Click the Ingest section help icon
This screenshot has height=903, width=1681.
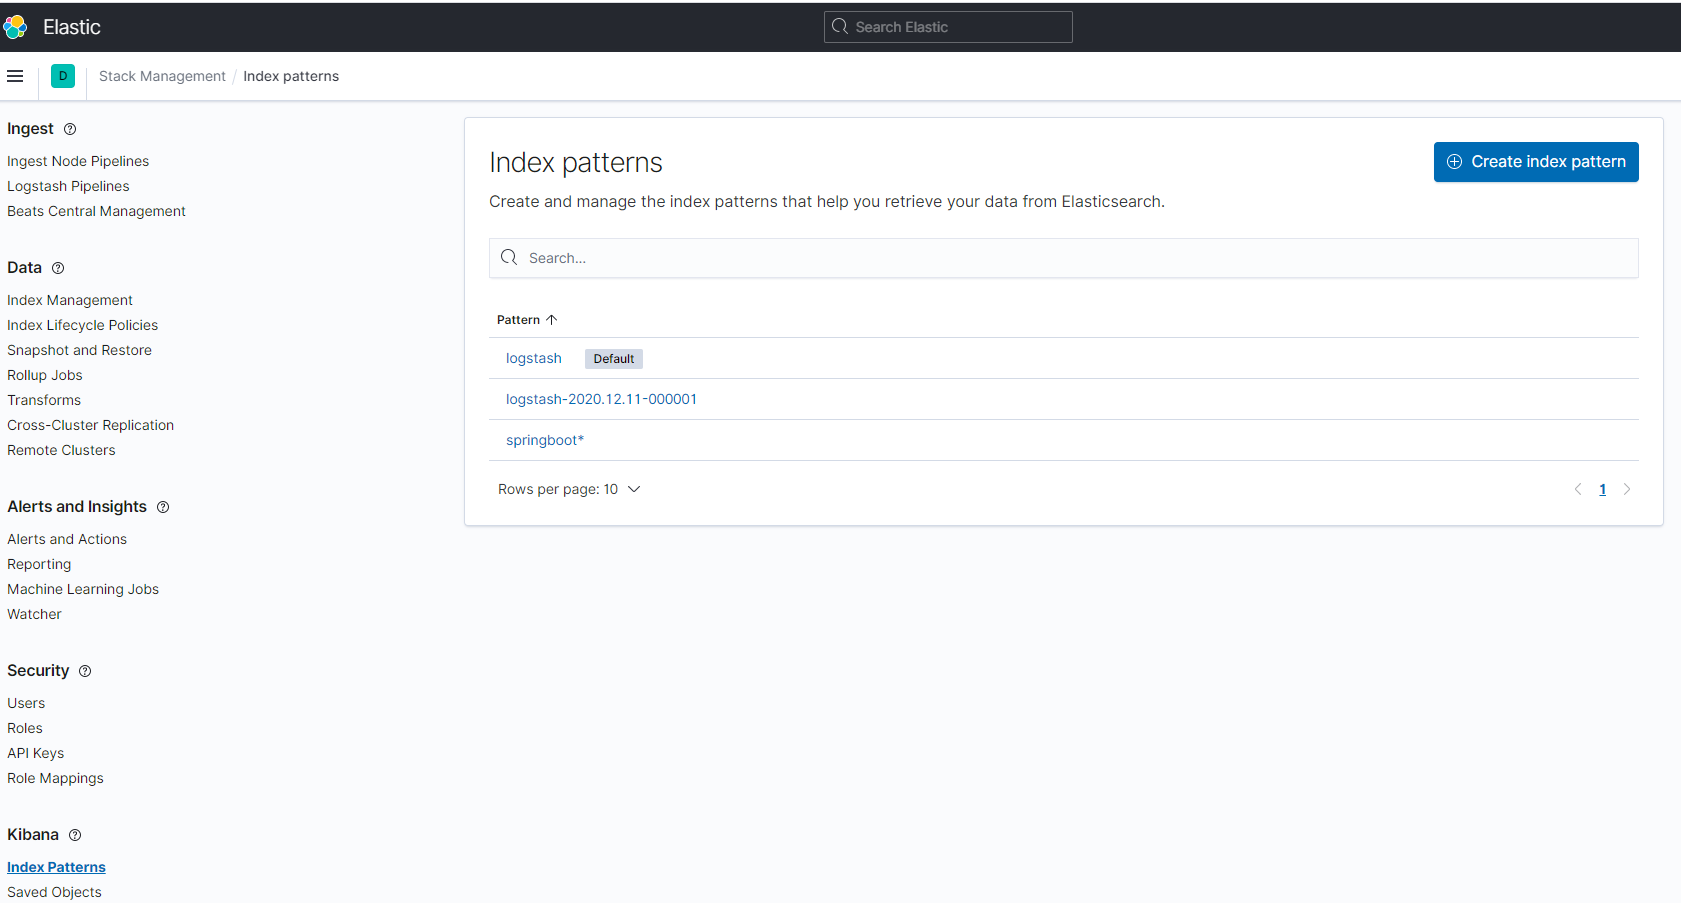70,129
